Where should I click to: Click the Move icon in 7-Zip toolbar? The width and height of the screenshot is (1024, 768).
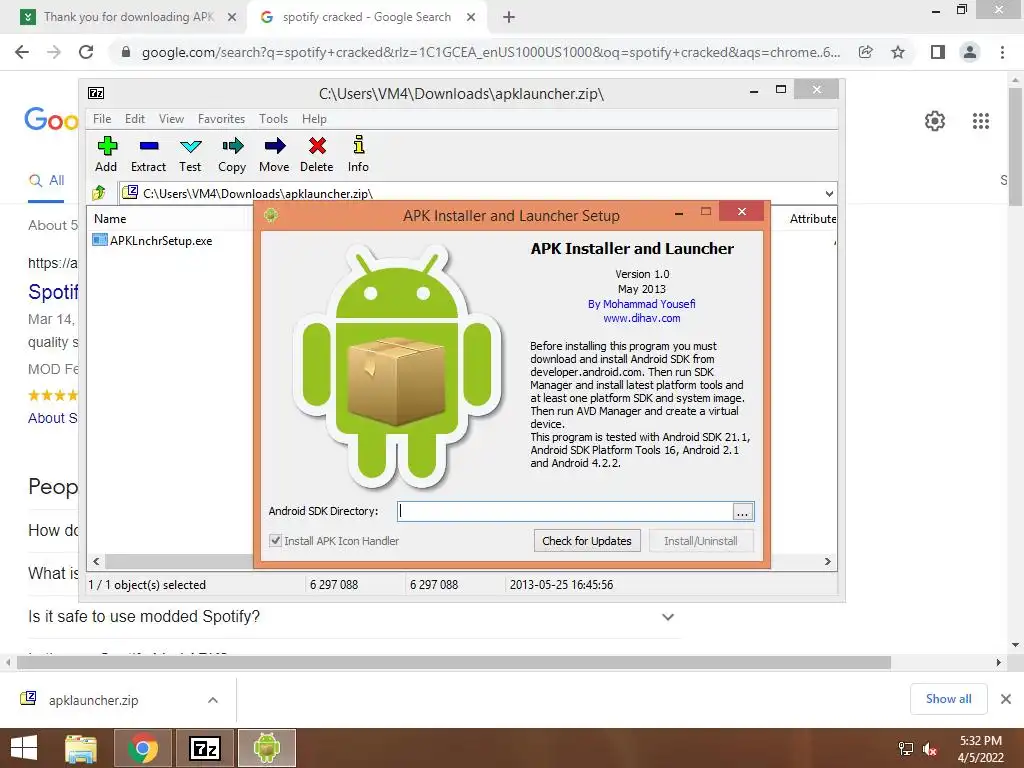click(x=274, y=146)
